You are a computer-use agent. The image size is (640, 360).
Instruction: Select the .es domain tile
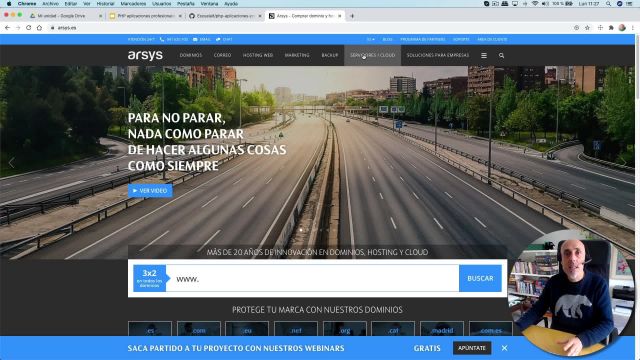[x=150, y=329]
